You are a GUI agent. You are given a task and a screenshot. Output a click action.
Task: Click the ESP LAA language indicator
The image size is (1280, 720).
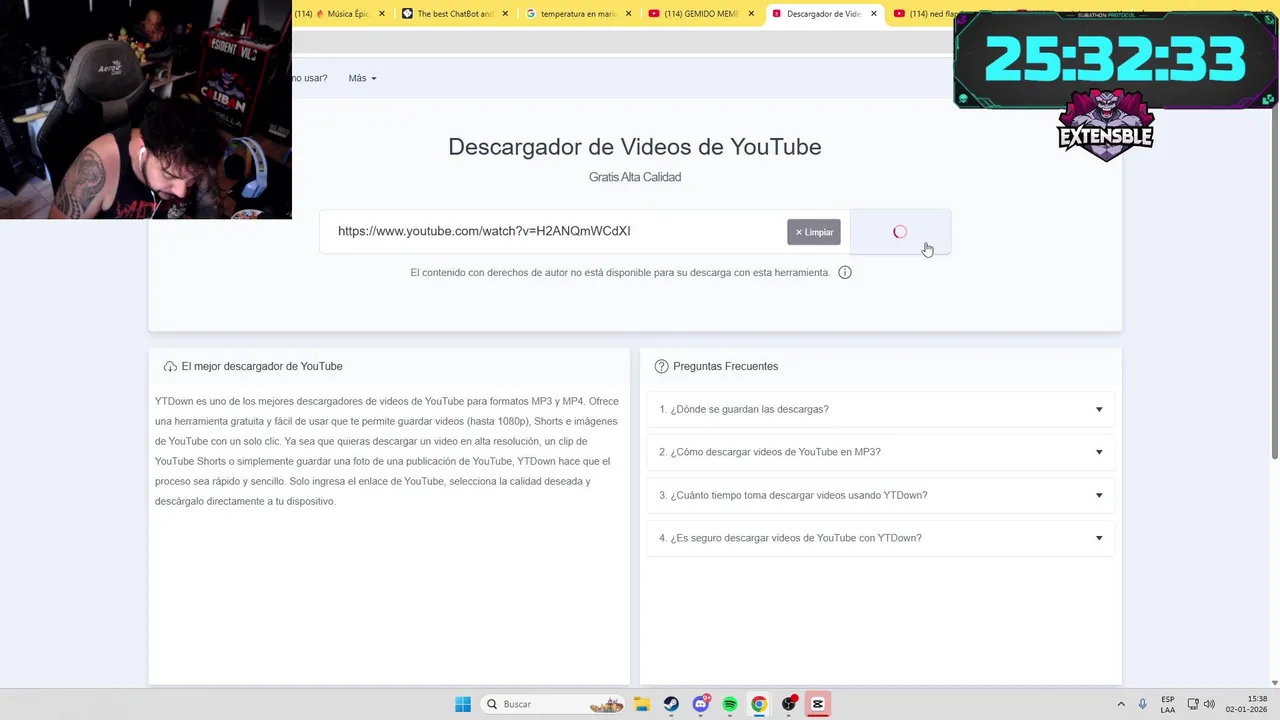tap(1168, 704)
